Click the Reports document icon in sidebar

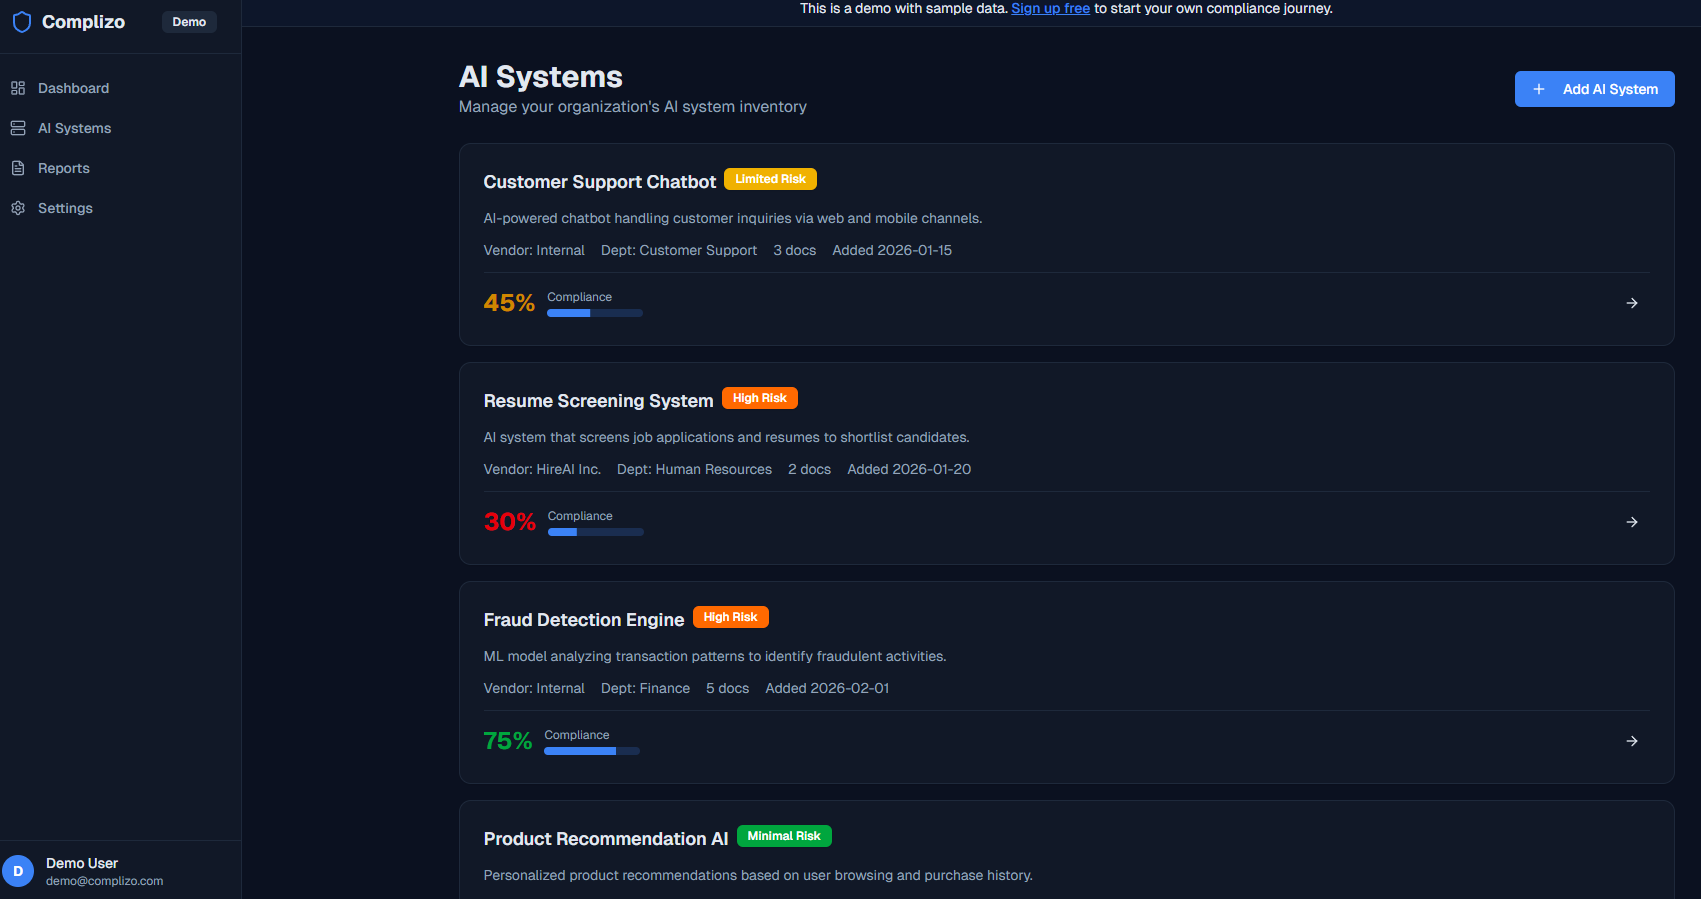[x=18, y=168]
